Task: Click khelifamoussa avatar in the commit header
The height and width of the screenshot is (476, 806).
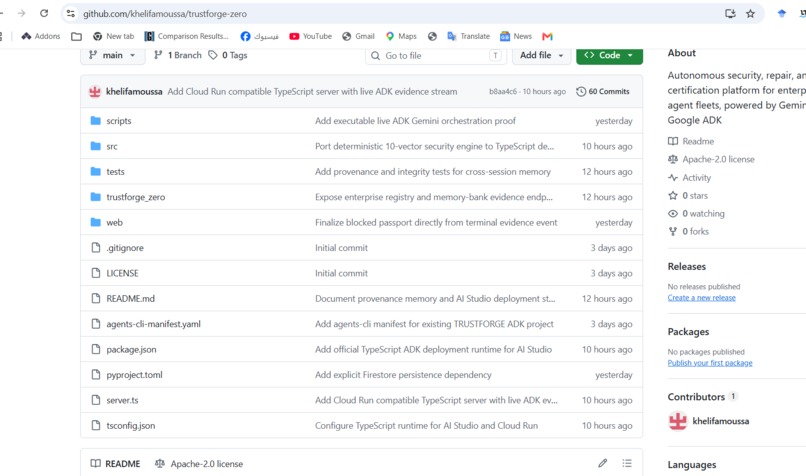Action: pos(95,91)
